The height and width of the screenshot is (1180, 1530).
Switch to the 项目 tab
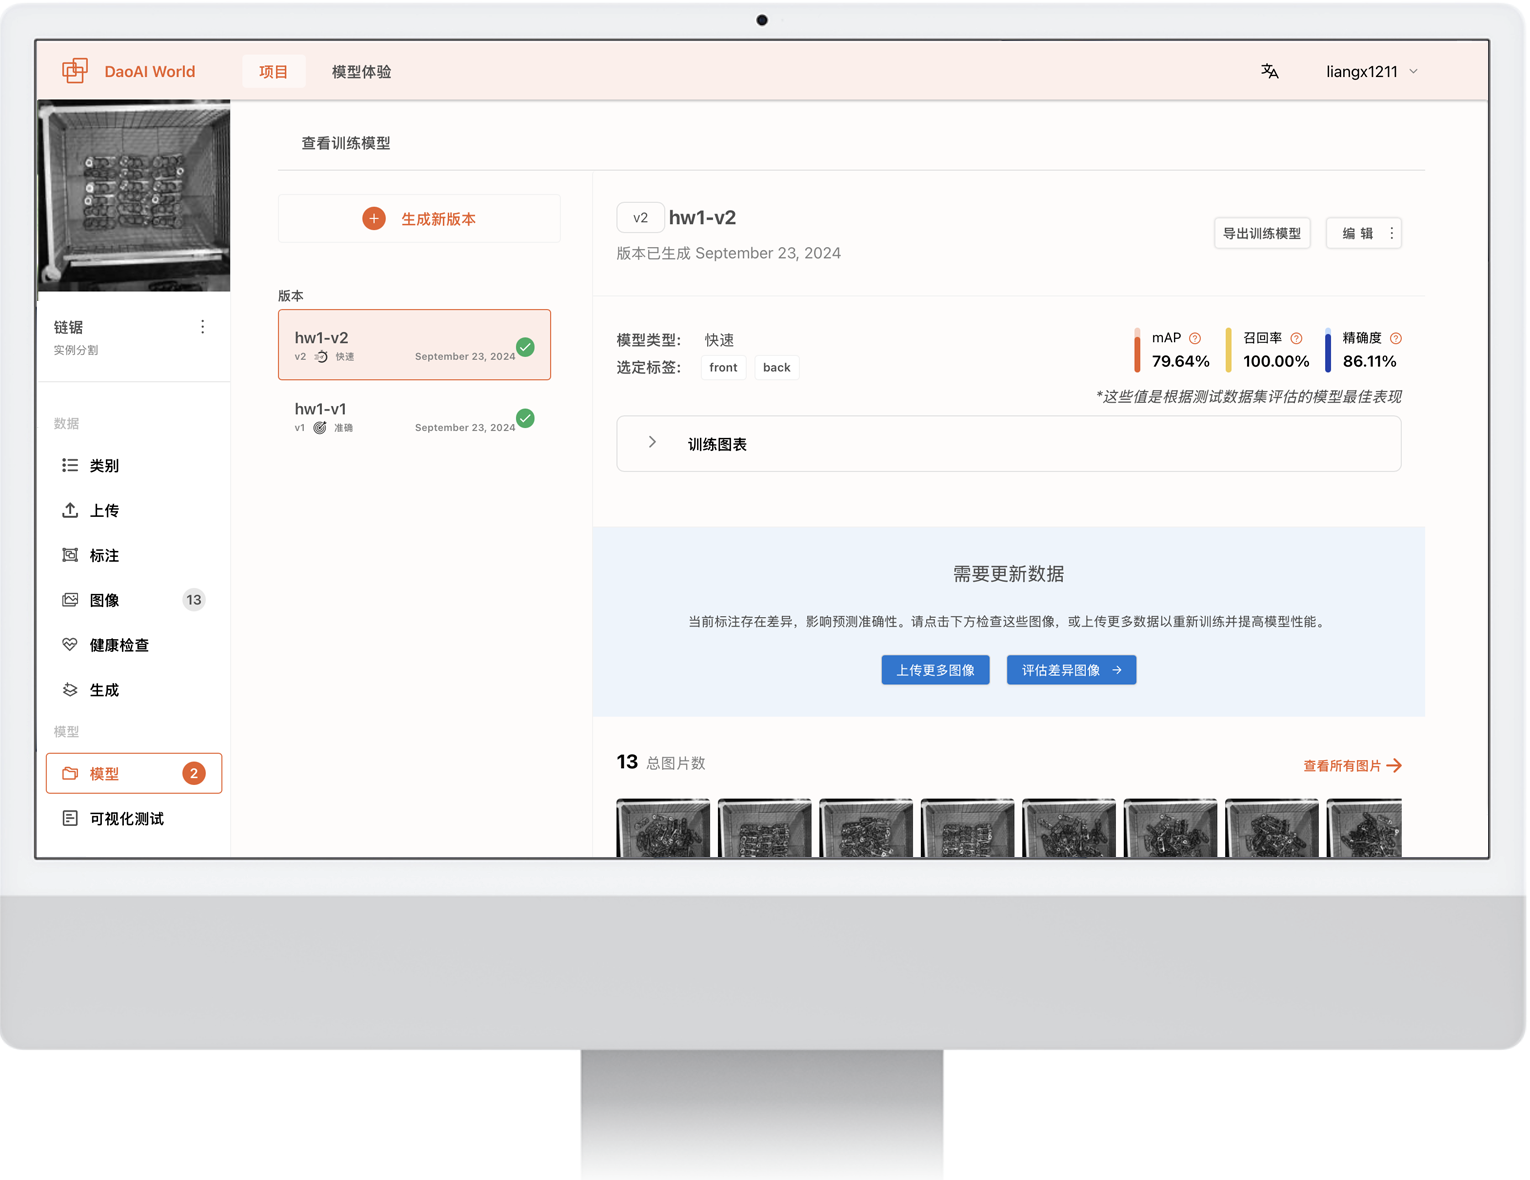pos(273,72)
